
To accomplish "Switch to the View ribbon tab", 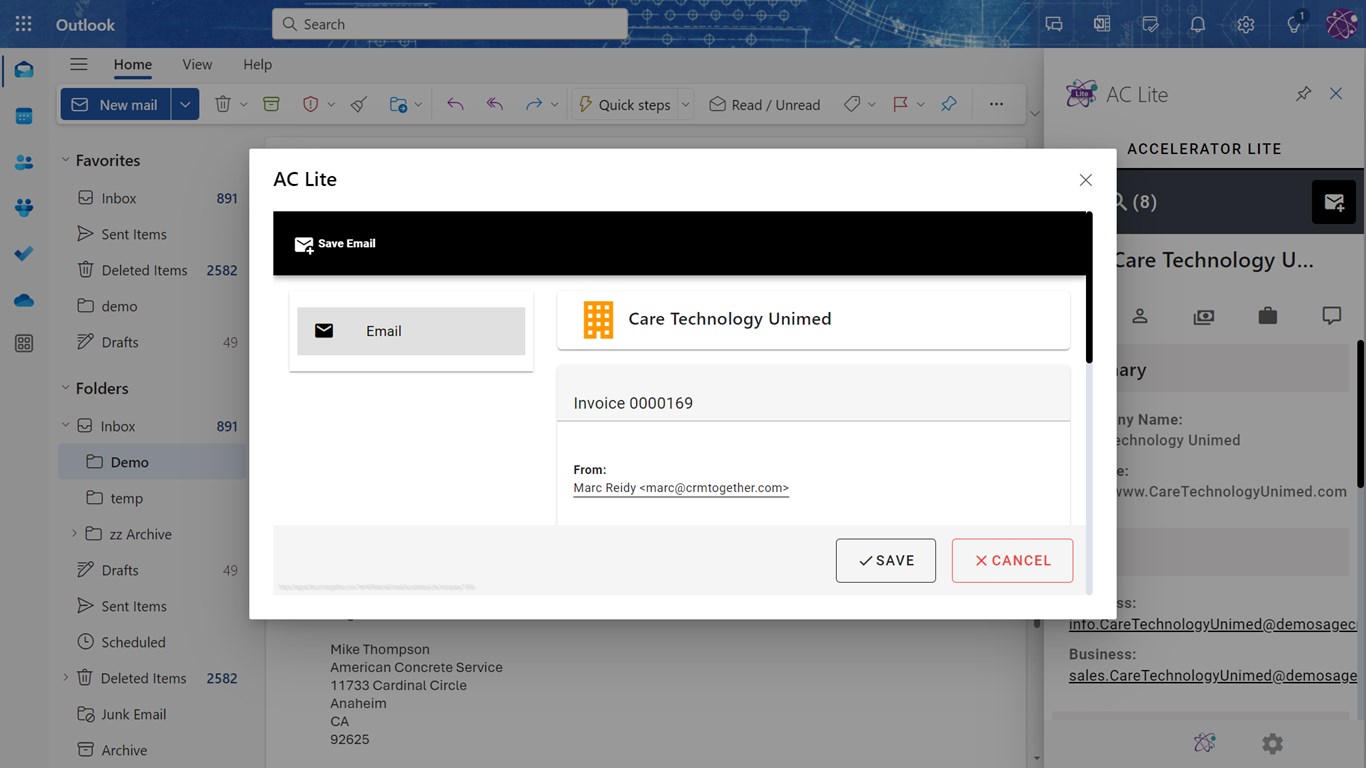I will coord(197,64).
